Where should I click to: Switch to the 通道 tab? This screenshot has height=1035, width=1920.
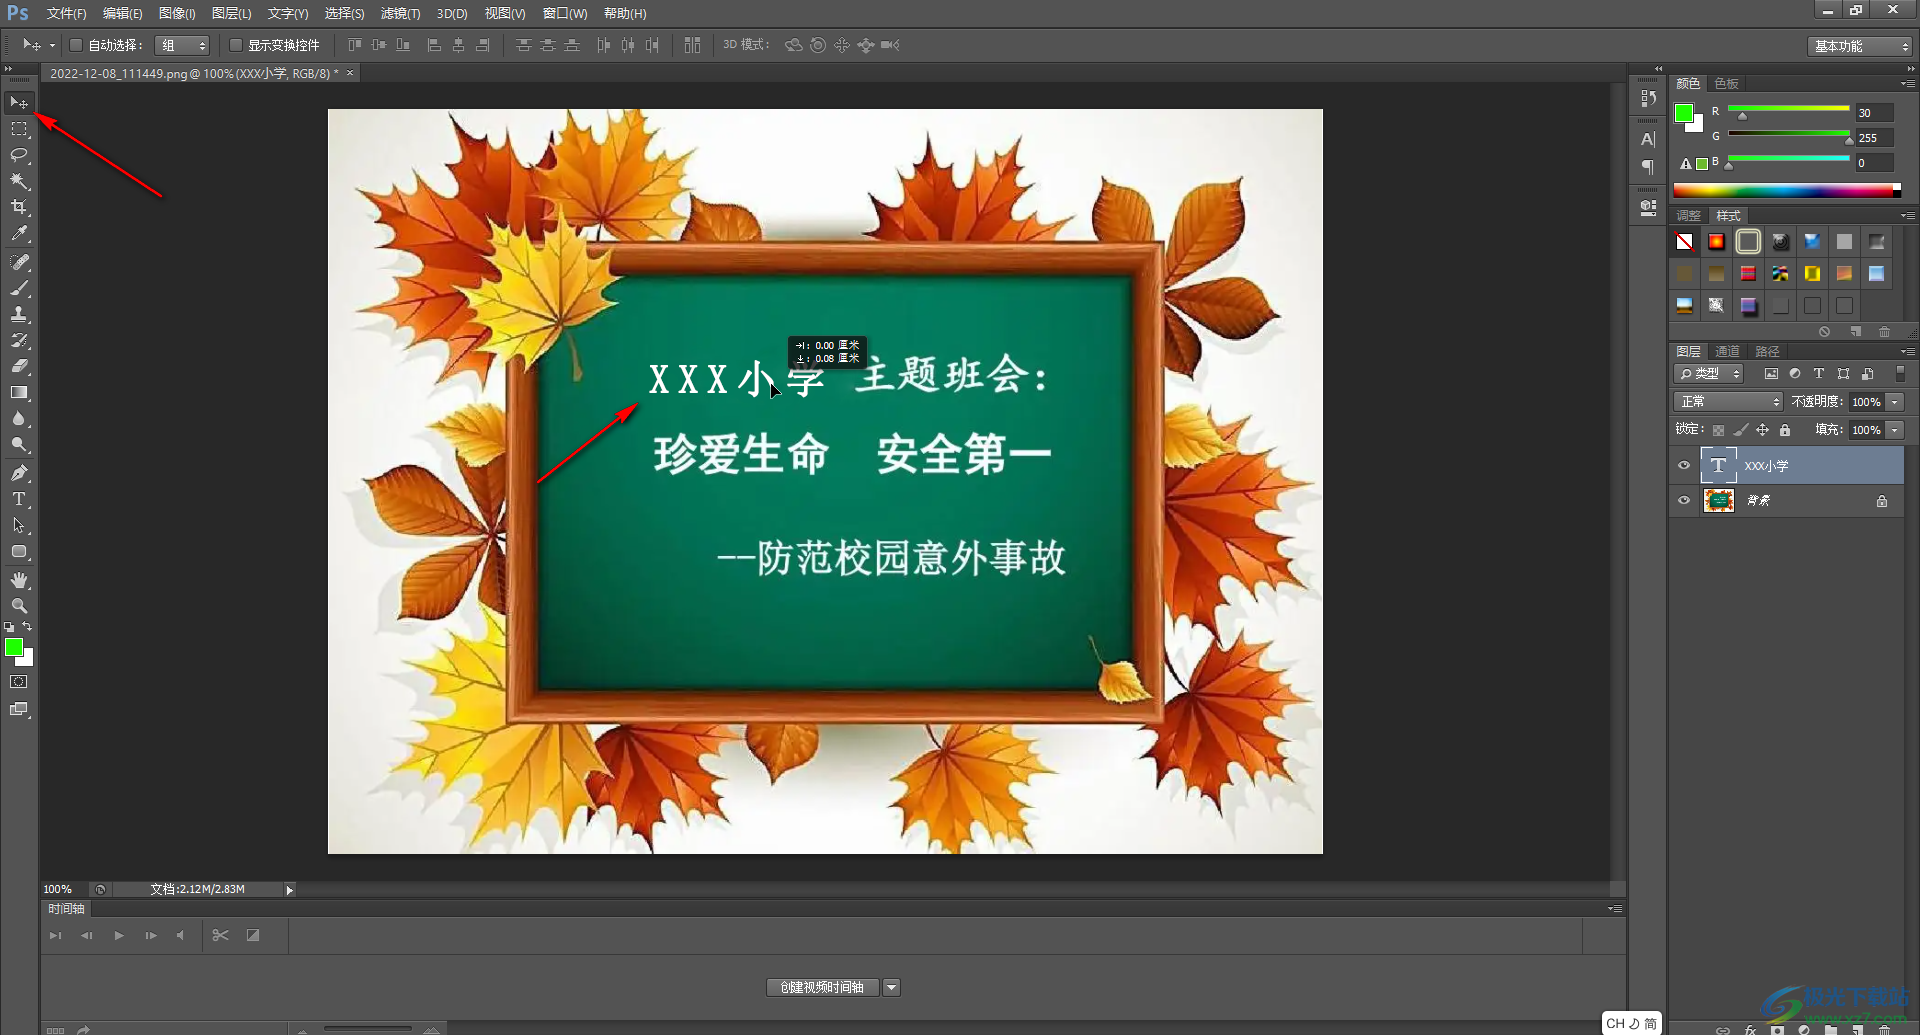tap(1727, 351)
